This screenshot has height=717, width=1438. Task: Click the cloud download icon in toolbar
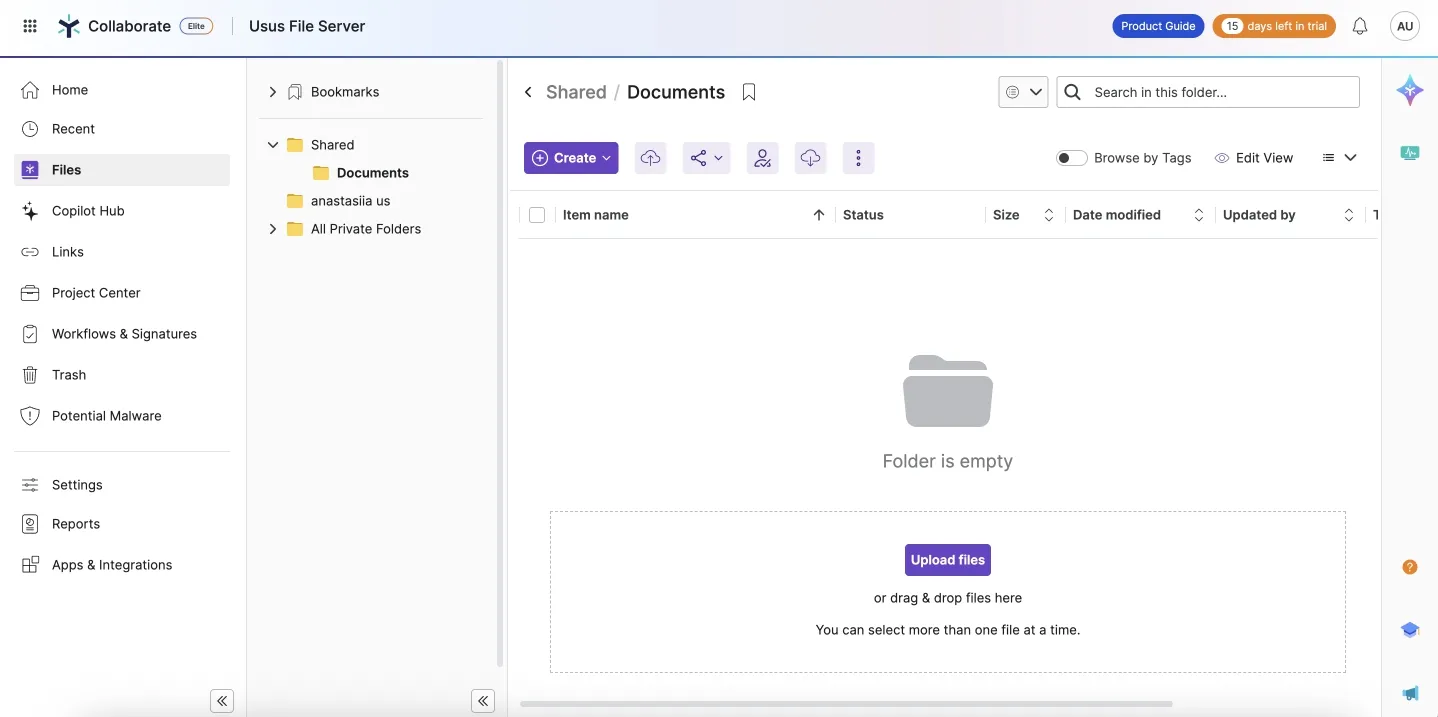[x=810, y=157]
